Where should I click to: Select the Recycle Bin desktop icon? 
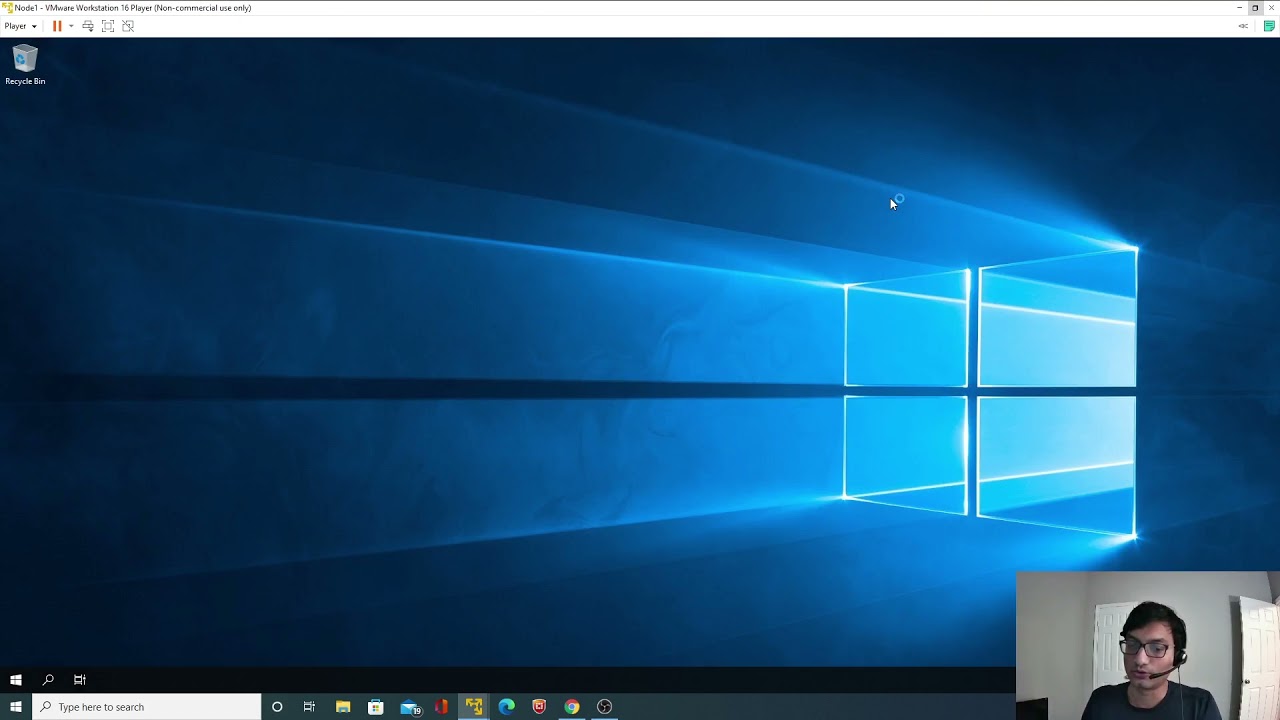(x=25, y=65)
